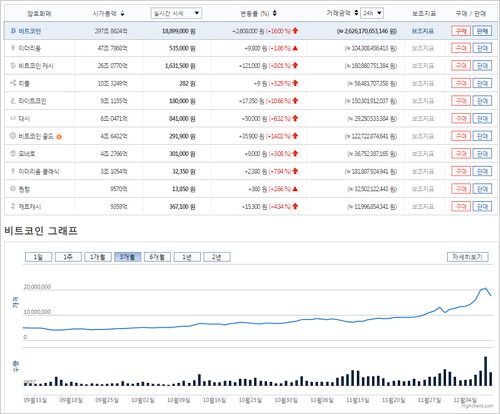Click 판매 in the 퀀텀 row
500x414 pixels.
pyautogui.click(x=482, y=189)
